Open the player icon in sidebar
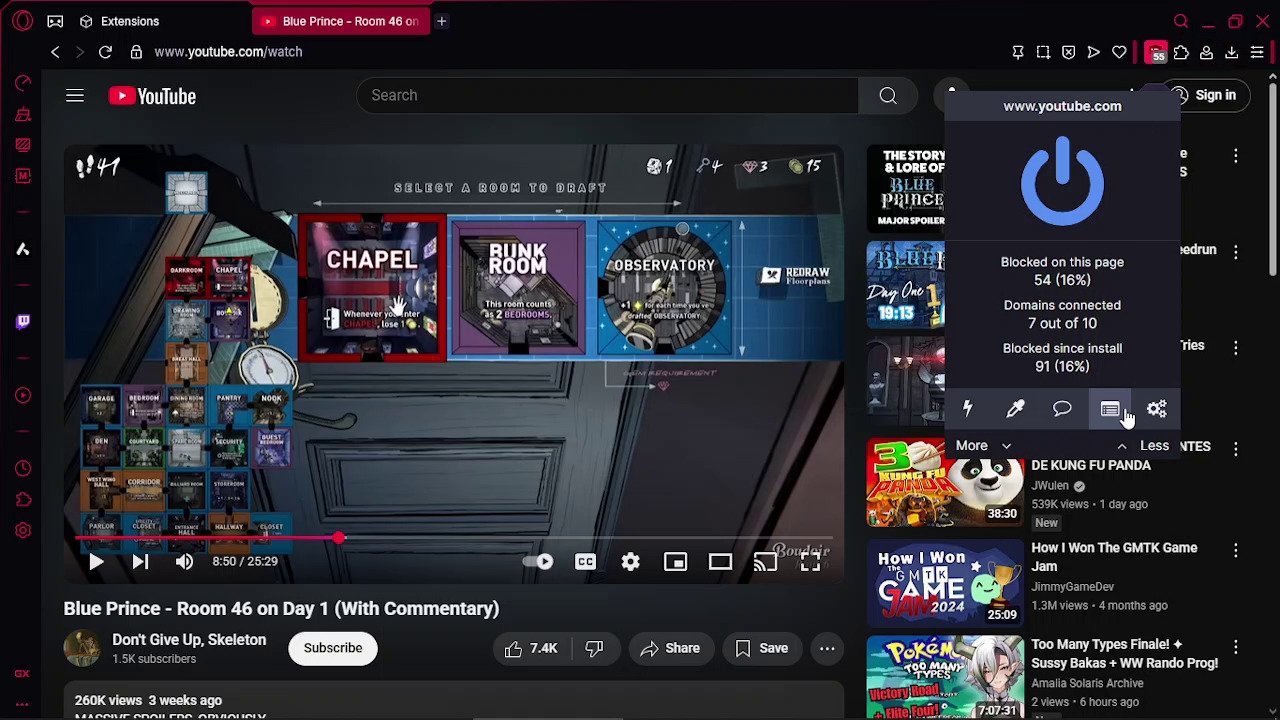 [x=23, y=393]
